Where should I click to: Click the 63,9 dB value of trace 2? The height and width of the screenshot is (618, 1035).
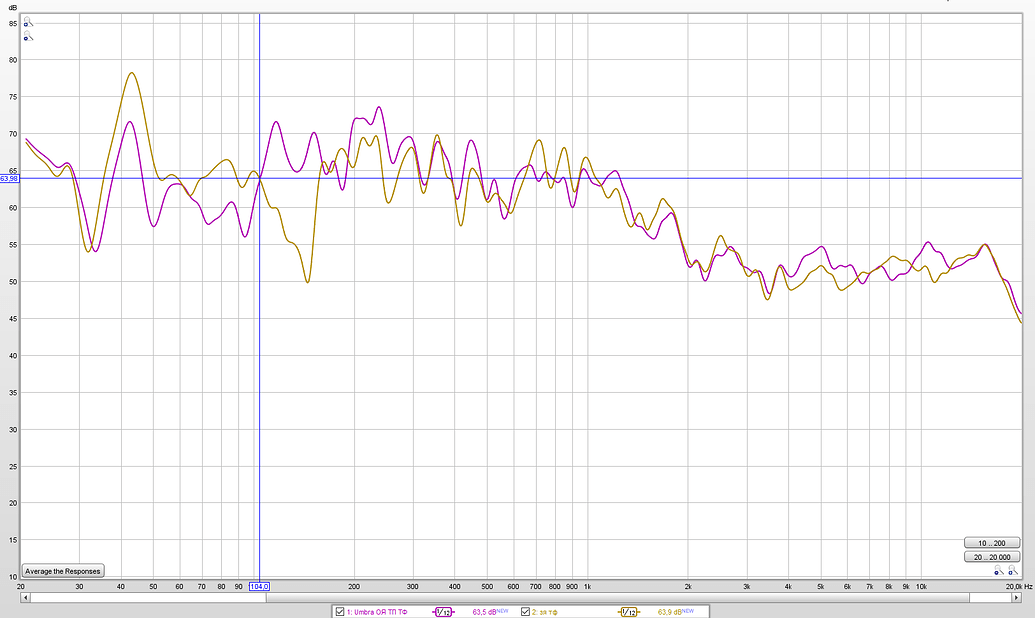[x=670, y=611]
